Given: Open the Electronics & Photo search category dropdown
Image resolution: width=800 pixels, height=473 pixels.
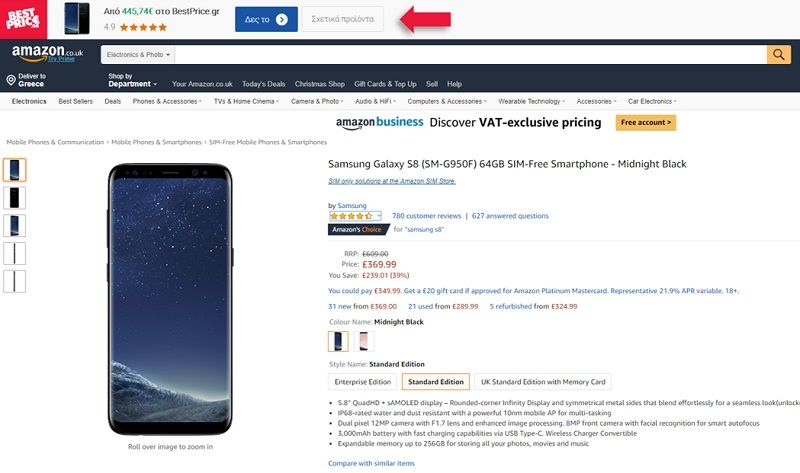Looking at the screenshot, I should click(x=139, y=54).
